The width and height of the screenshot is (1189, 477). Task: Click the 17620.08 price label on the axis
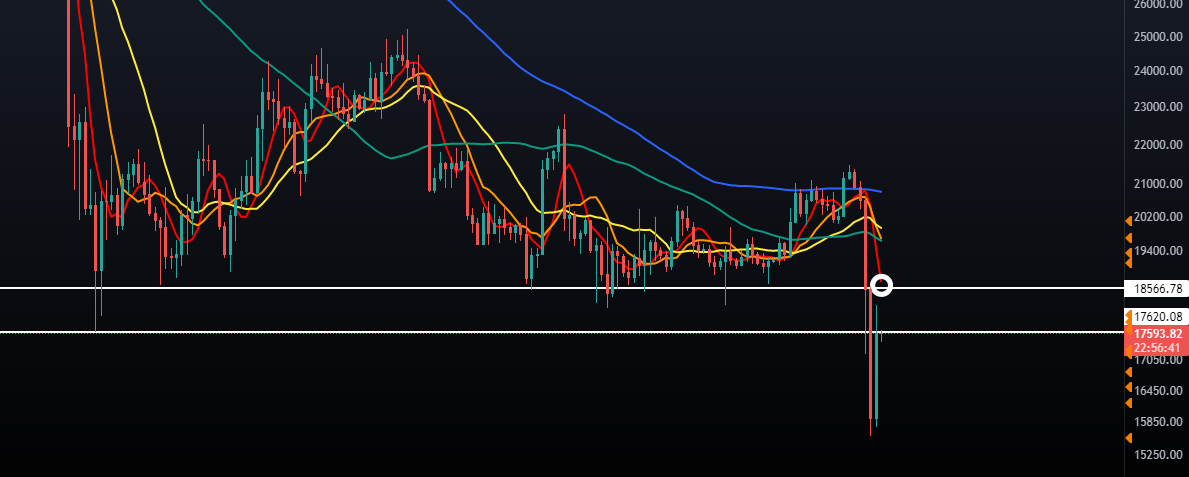click(1158, 316)
